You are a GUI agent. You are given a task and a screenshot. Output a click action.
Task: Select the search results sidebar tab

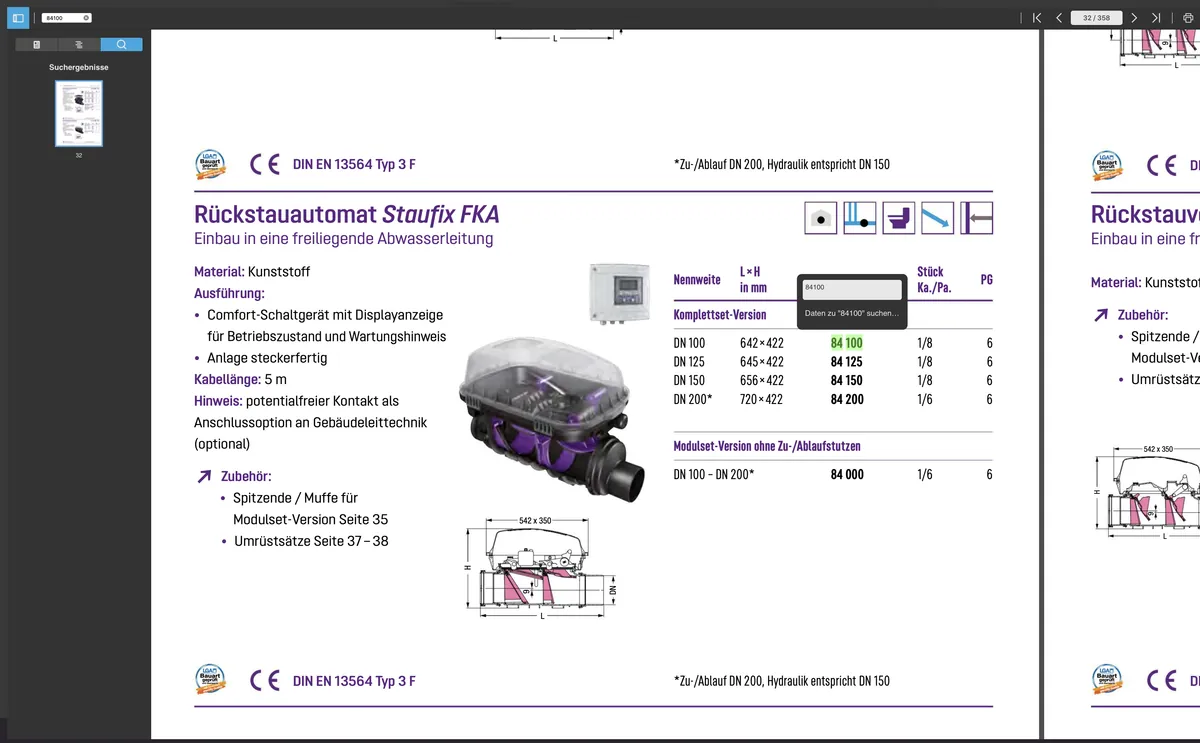tap(121, 45)
